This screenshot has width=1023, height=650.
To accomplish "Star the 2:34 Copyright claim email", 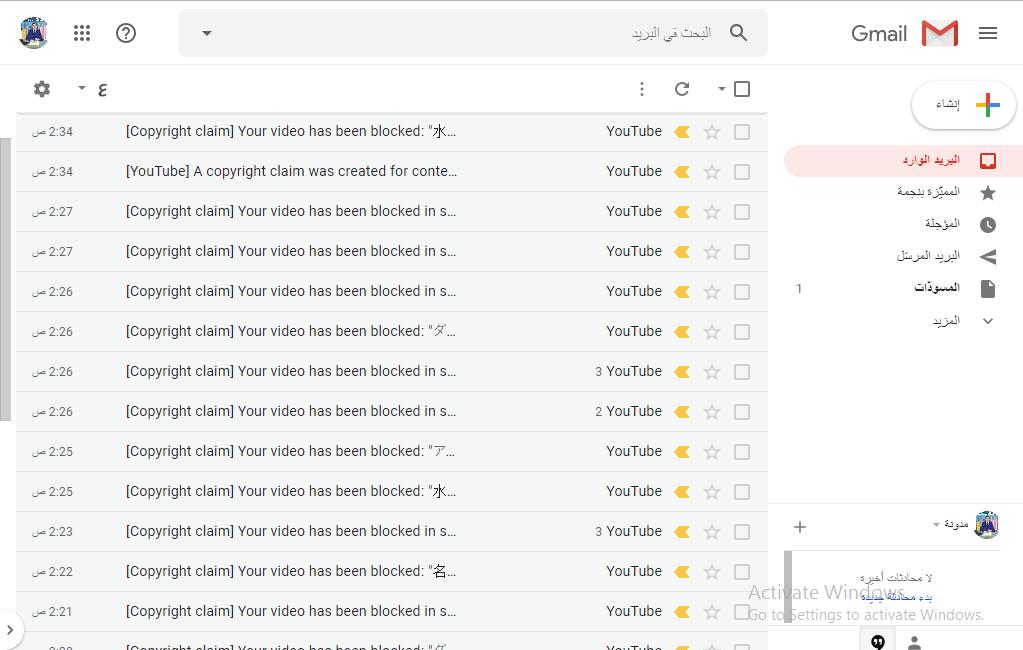I will point(712,132).
